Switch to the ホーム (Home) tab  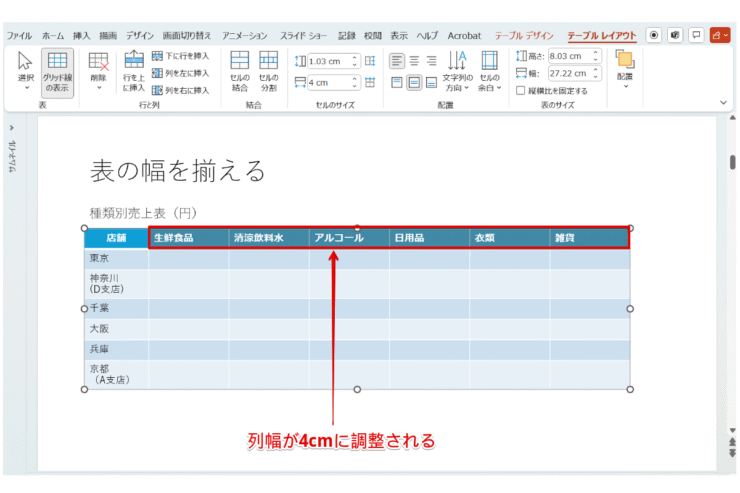click(x=53, y=36)
